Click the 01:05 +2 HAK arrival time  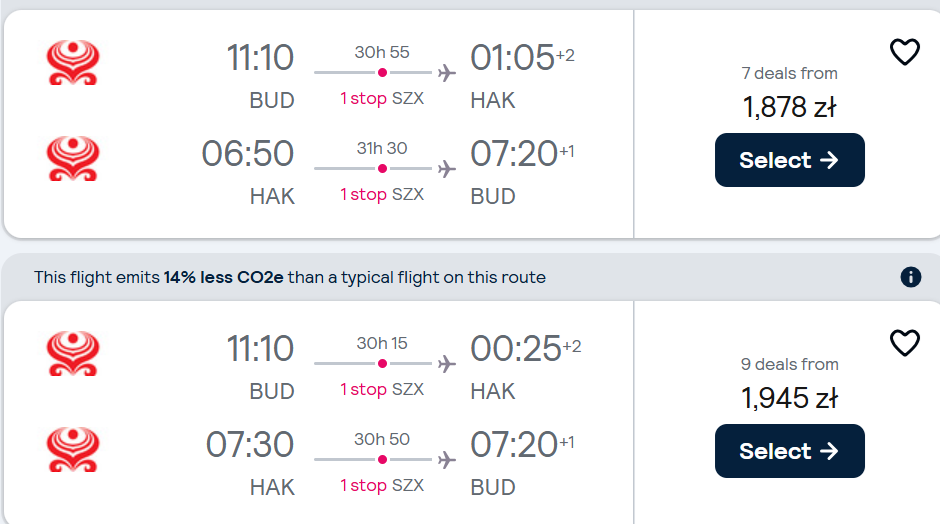click(x=522, y=58)
